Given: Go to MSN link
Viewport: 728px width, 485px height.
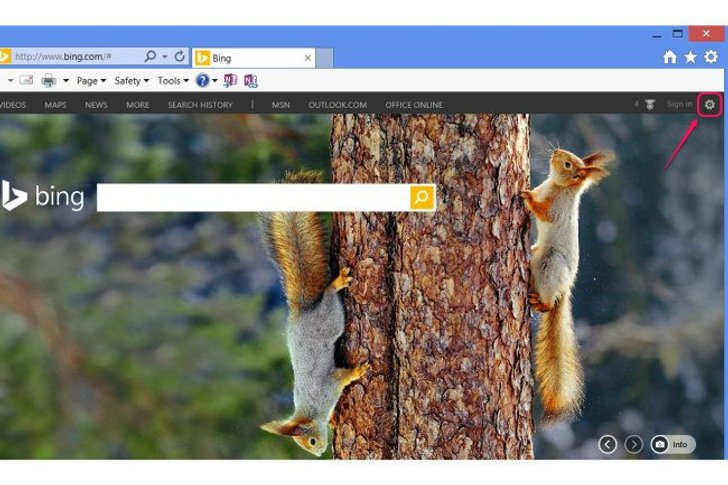Looking at the screenshot, I should click(x=281, y=105).
